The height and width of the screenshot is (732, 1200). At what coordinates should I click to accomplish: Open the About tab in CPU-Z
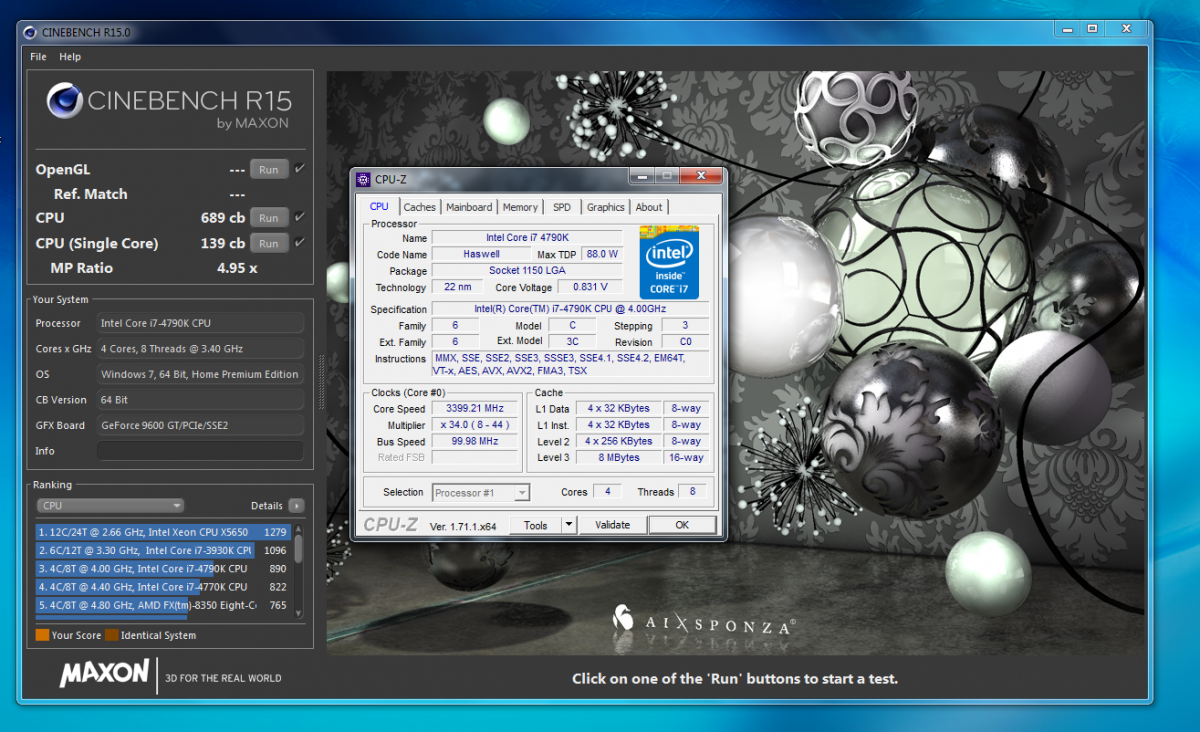tap(649, 207)
